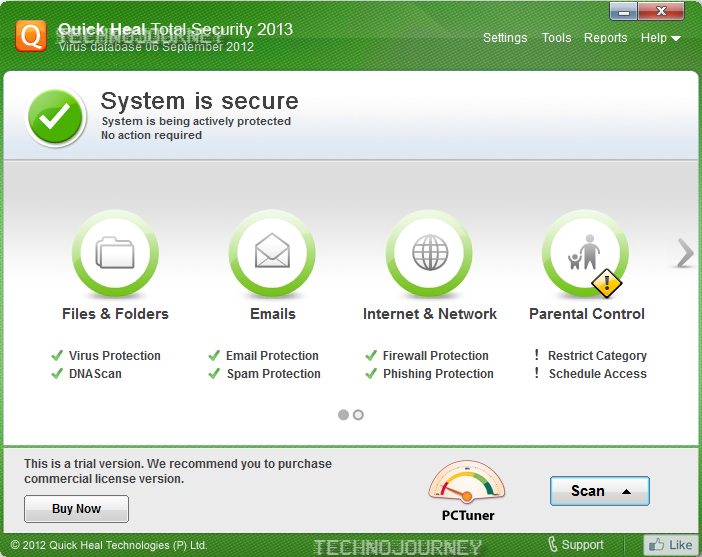Click DNAScan status item
The image size is (702, 557).
click(x=86, y=373)
